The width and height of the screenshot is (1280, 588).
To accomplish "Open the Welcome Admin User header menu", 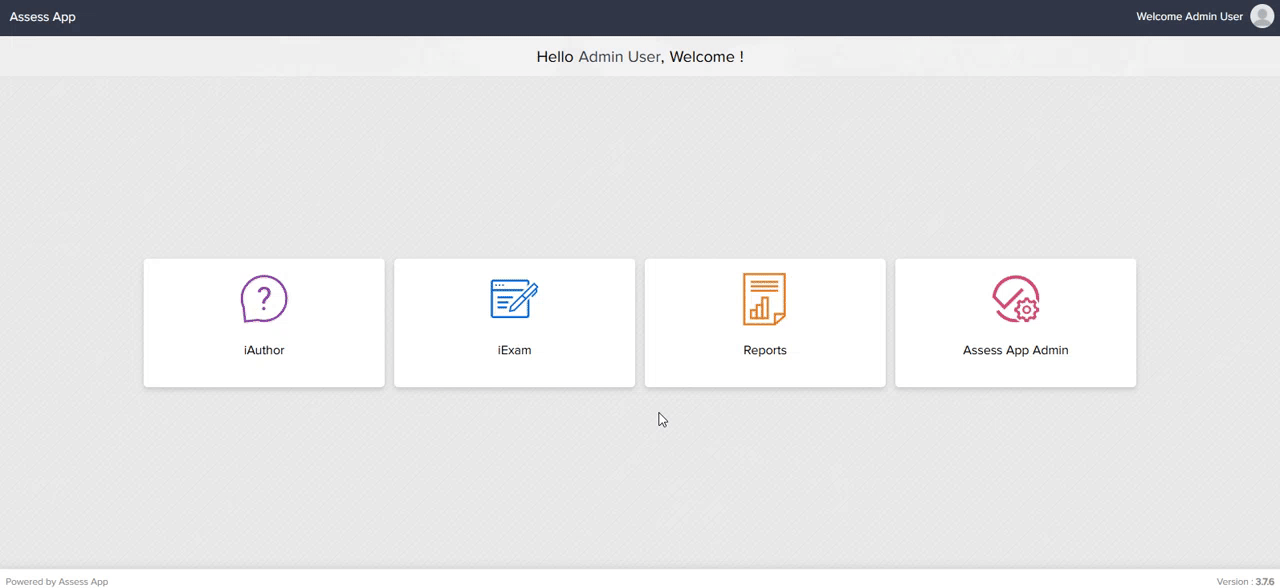I will pyautogui.click(x=1189, y=17).
